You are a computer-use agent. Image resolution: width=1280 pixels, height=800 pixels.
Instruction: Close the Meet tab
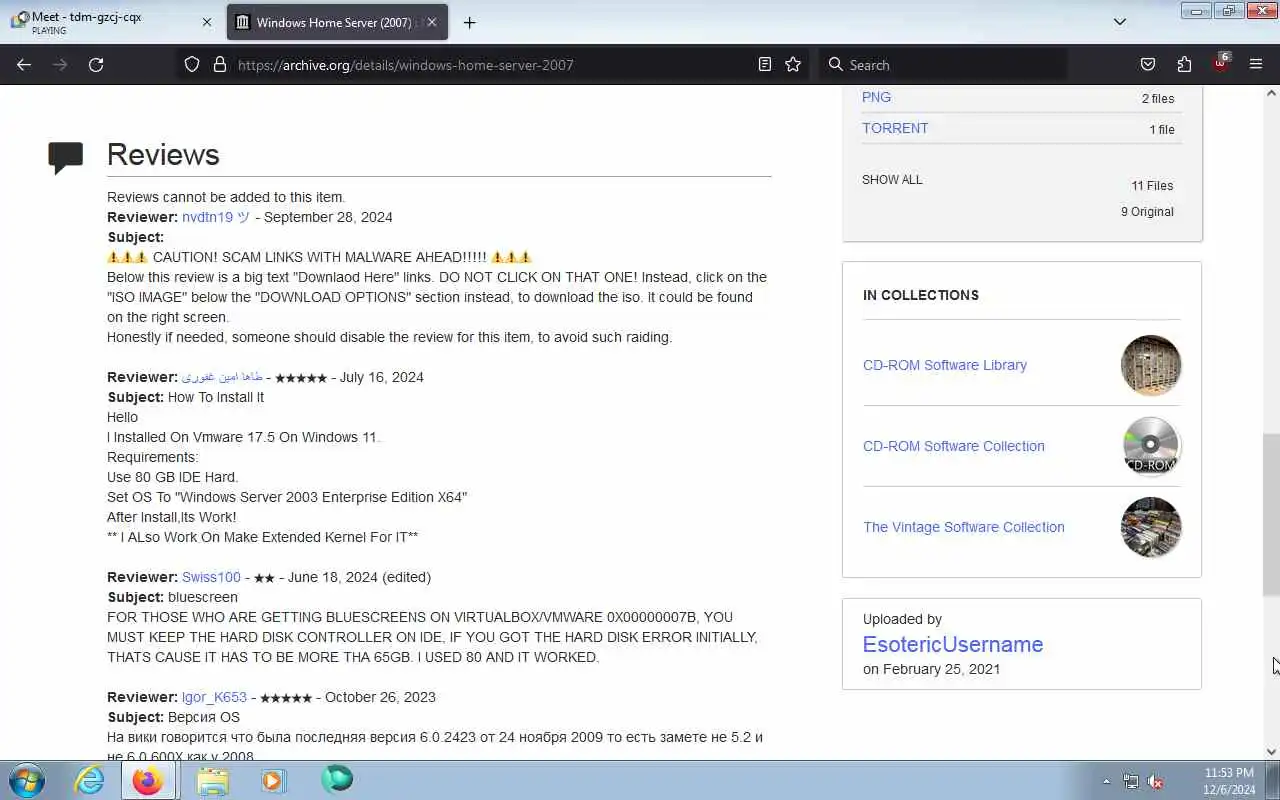[x=207, y=22]
